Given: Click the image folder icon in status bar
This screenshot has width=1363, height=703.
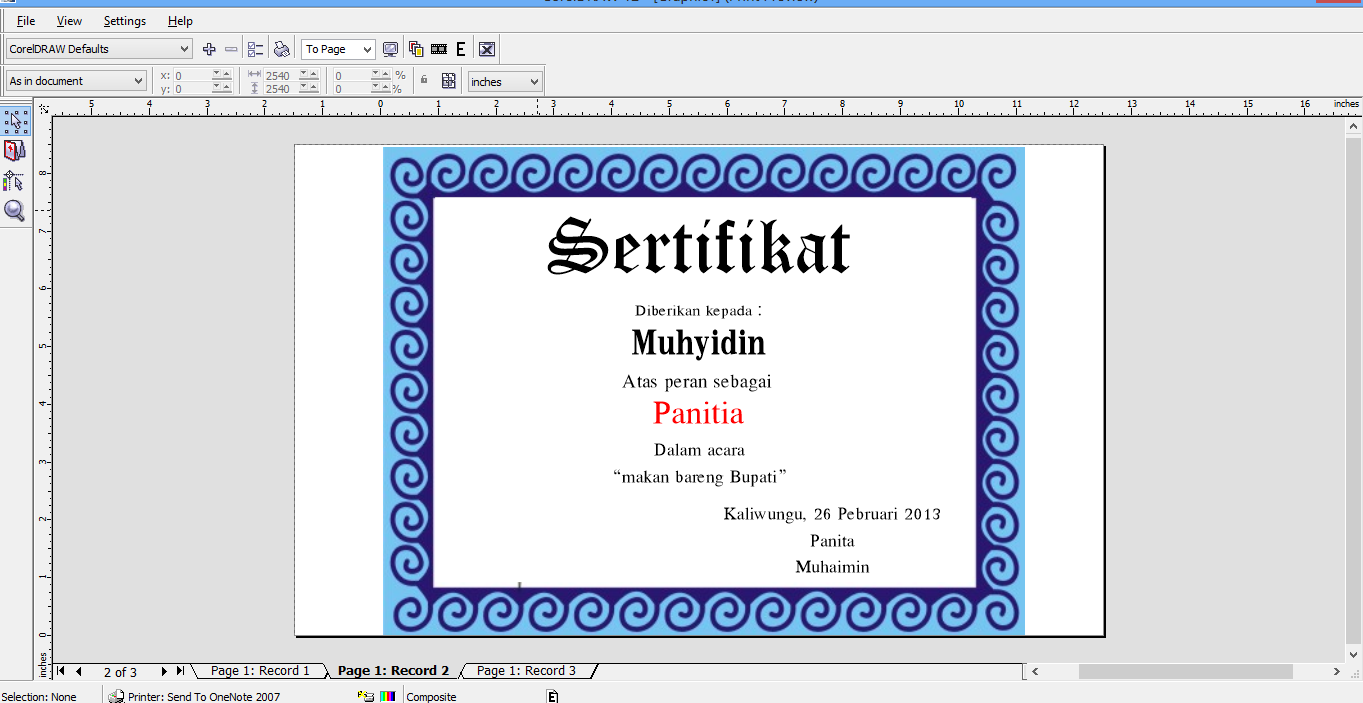Looking at the screenshot, I should 366,696.
